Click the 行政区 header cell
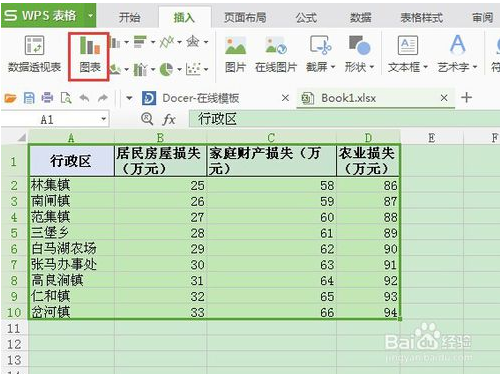 (x=71, y=161)
